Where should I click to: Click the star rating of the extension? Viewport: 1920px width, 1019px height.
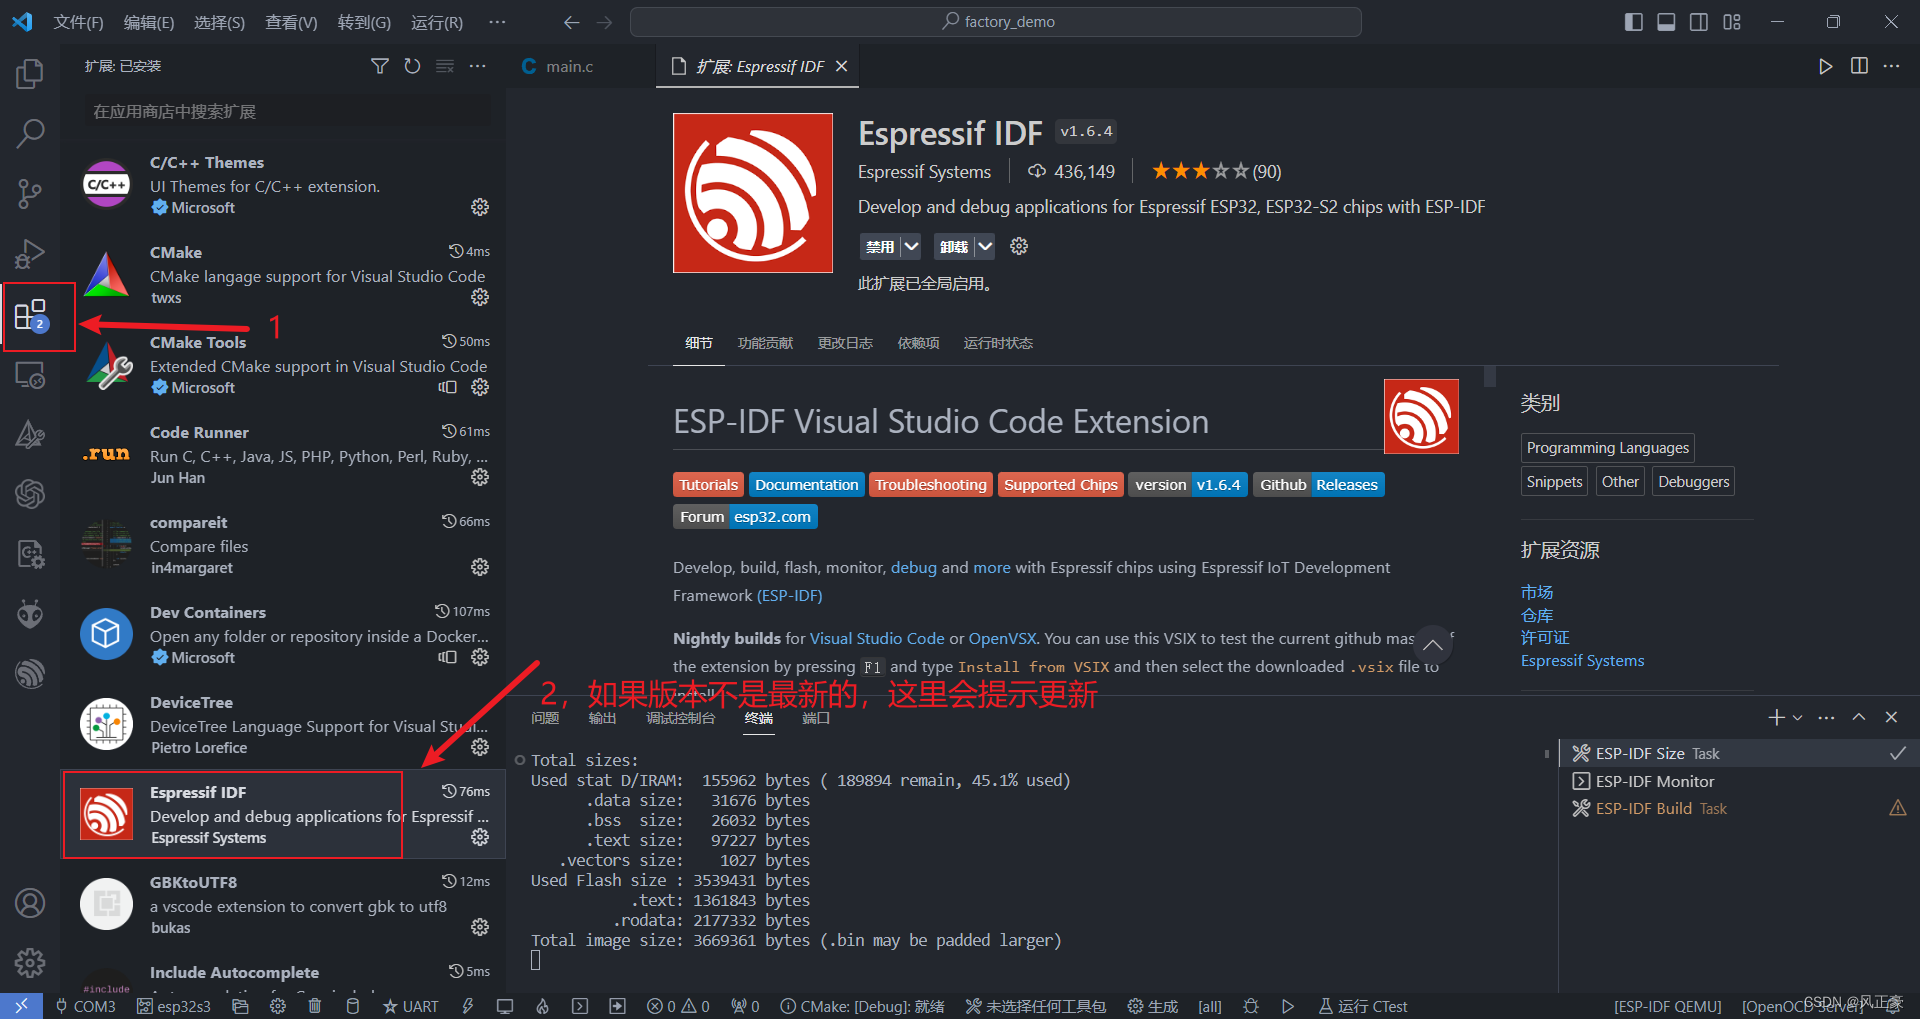pyautogui.click(x=1216, y=172)
